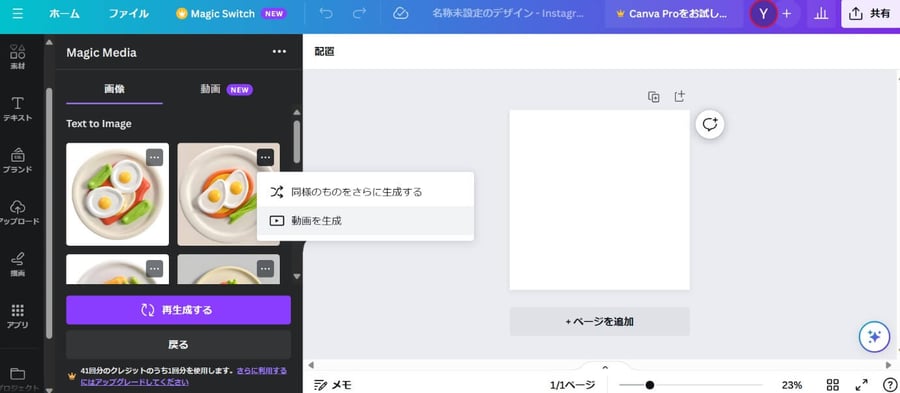Viewport: 900px width, 393px height.
Task: Switch to the 動画 NEW tab
Action: [226, 89]
